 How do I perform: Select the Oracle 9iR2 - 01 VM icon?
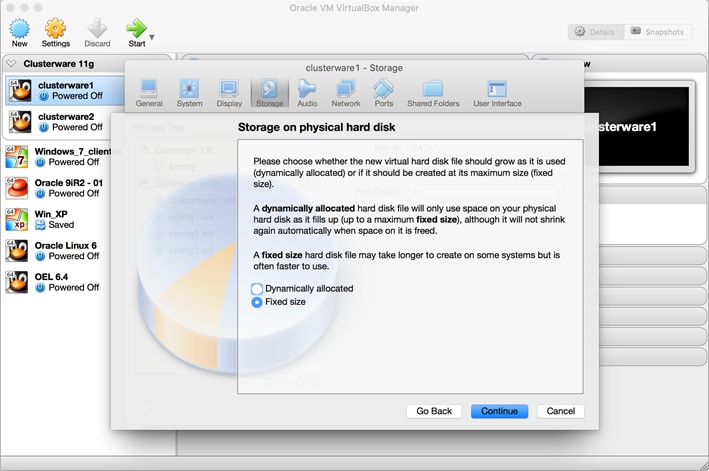point(17,188)
